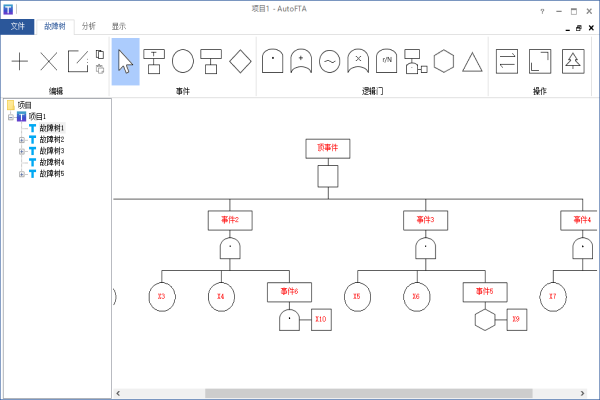Open the 分析 ribbon tab
This screenshot has width=600, height=400.
88,26
